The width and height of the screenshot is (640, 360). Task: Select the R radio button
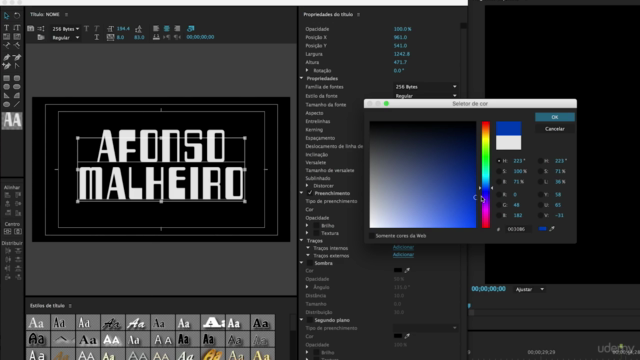(499, 195)
